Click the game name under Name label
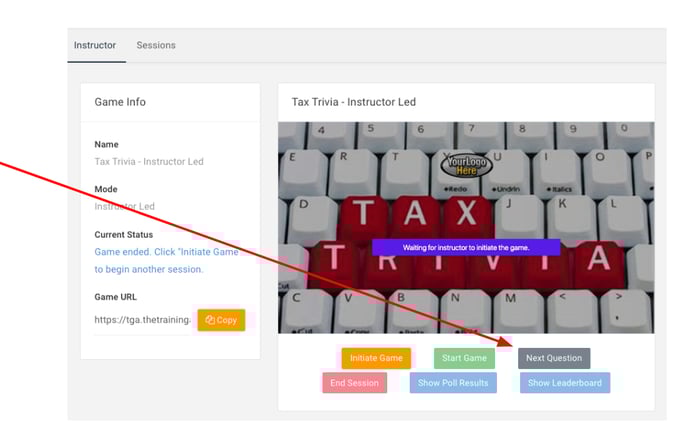Viewport: 688px width, 437px height. pyautogui.click(x=148, y=162)
